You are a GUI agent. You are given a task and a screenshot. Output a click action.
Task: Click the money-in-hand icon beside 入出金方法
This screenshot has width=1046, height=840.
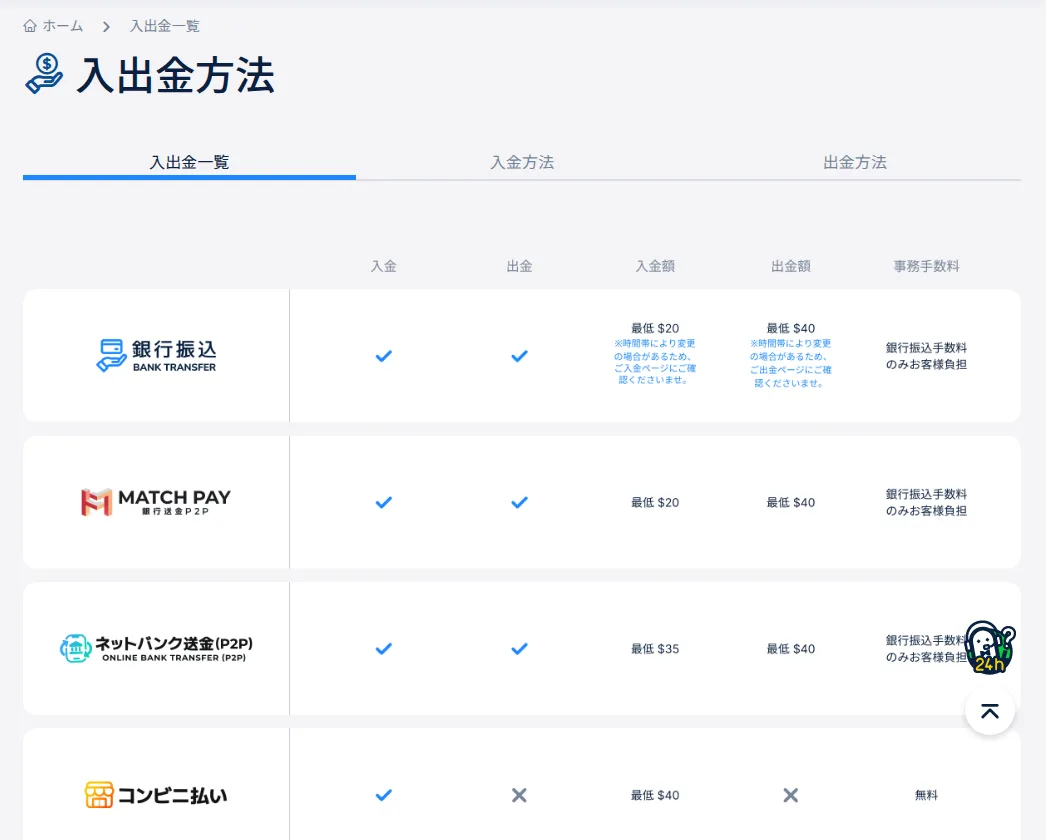44,74
